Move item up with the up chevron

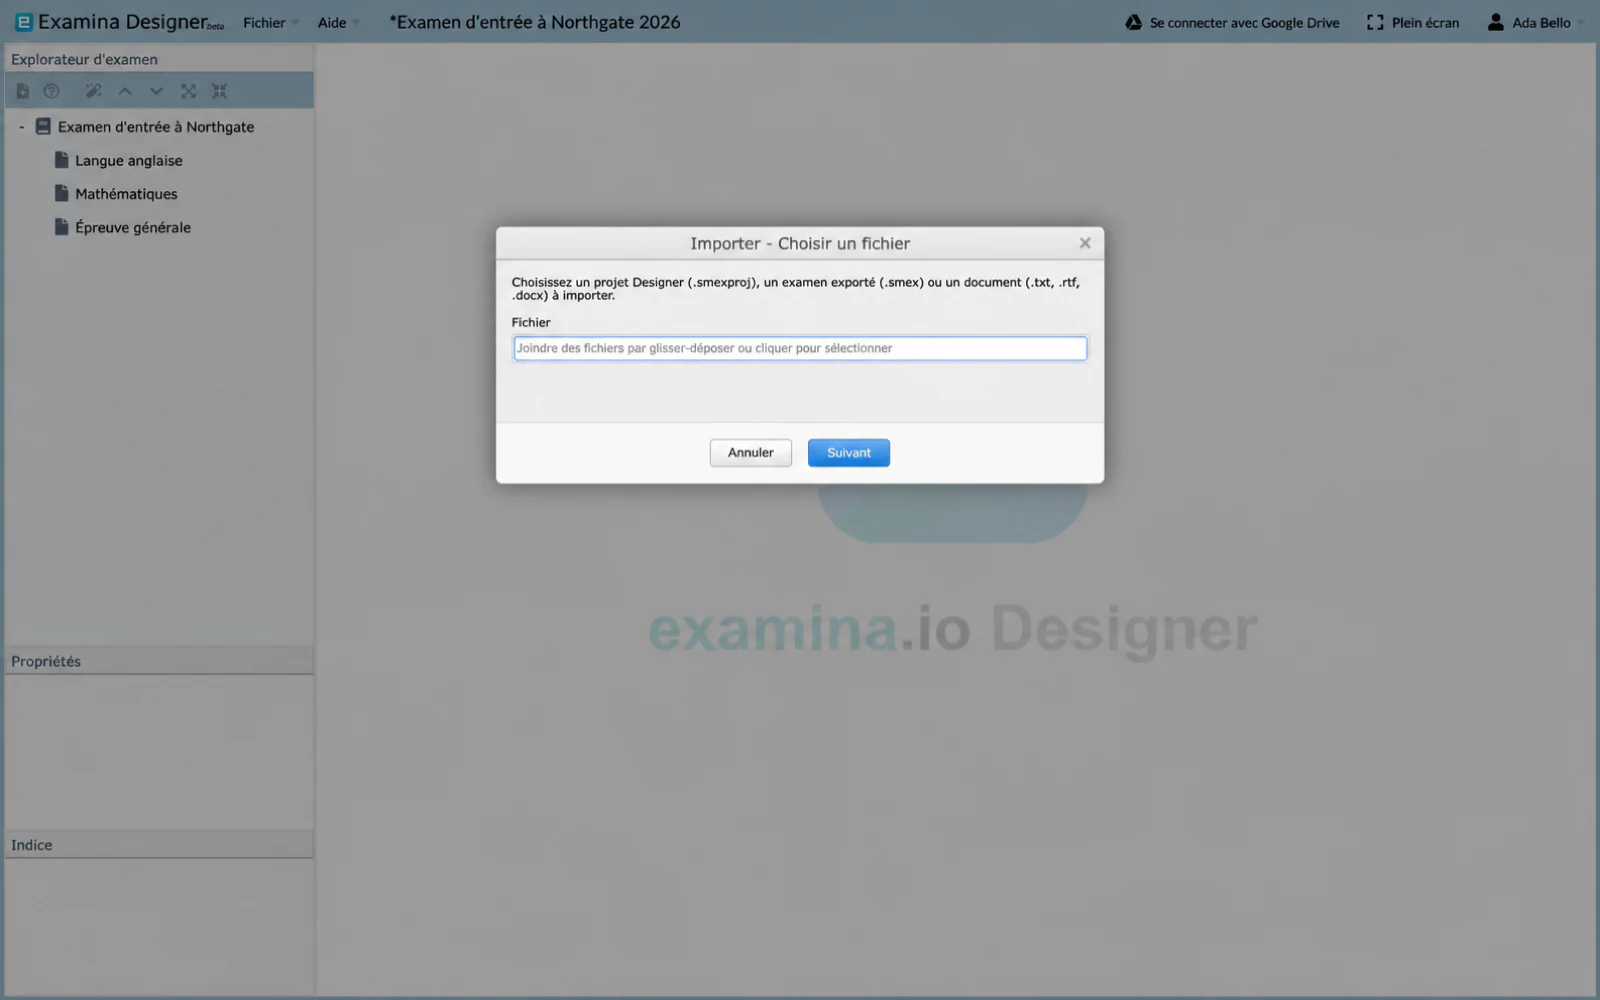pos(125,91)
